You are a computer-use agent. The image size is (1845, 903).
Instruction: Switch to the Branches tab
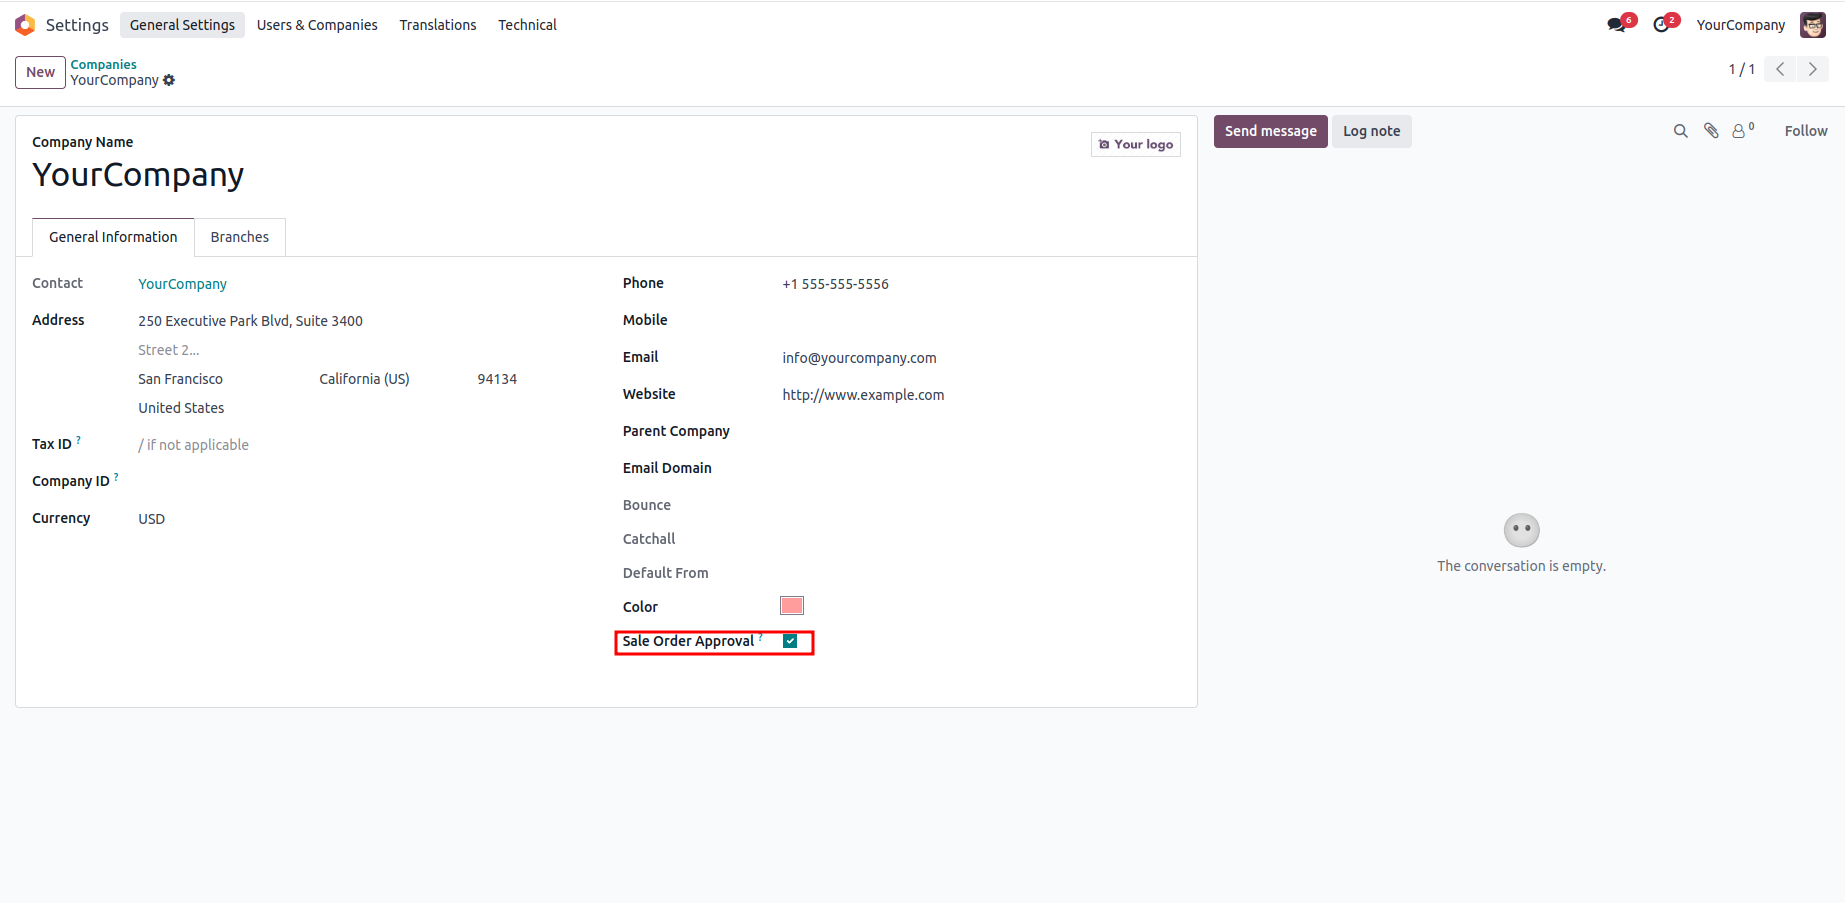click(x=240, y=237)
